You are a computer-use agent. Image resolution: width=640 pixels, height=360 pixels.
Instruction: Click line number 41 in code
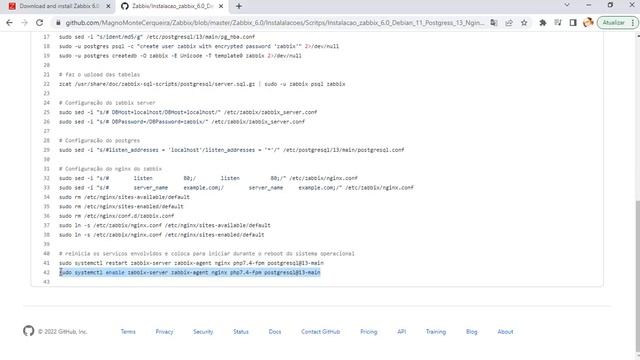[47, 263]
